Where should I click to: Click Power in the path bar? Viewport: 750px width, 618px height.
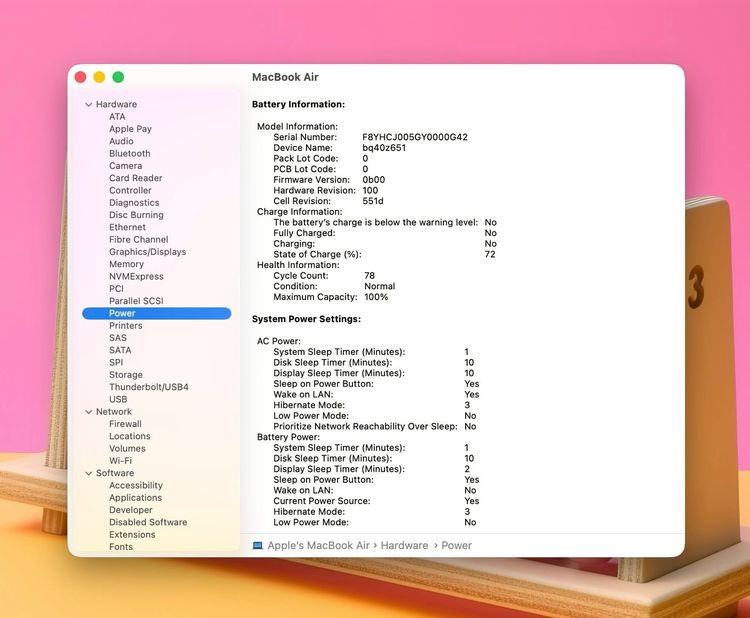[x=456, y=545]
